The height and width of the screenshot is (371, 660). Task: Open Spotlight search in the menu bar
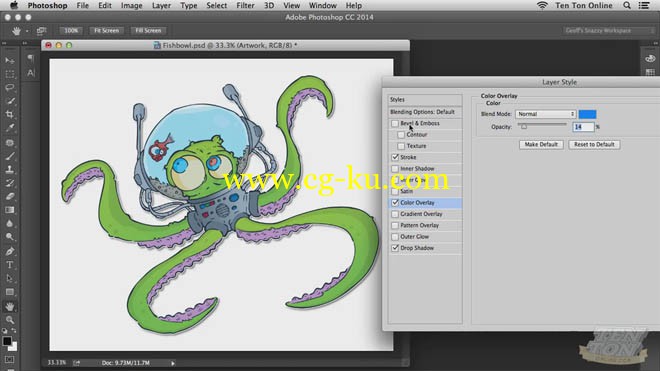pos(627,5)
